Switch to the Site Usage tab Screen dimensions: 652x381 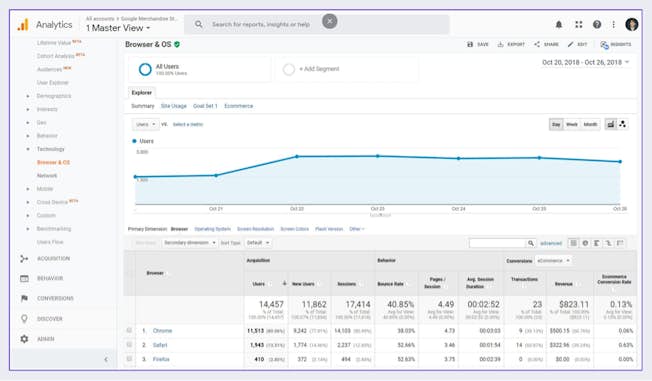tap(173, 106)
